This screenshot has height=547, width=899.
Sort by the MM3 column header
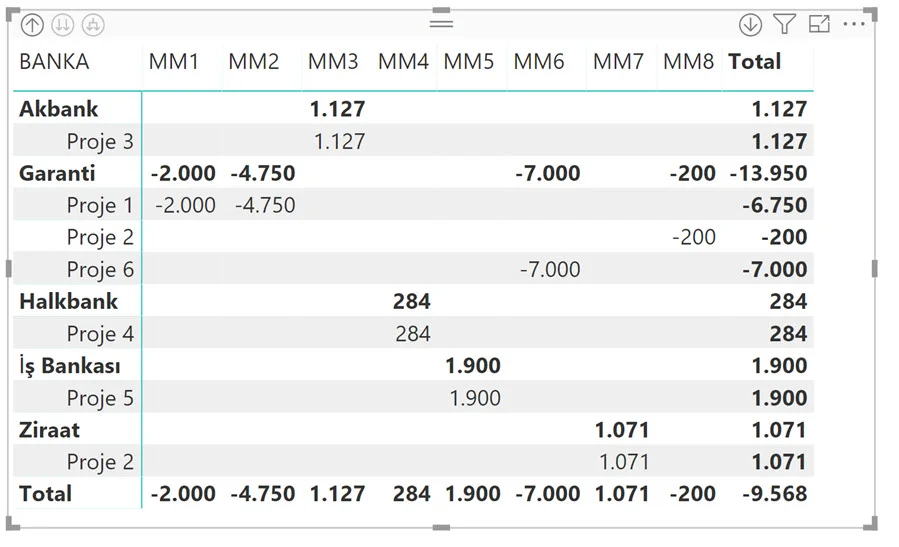[x=332, y=62]
